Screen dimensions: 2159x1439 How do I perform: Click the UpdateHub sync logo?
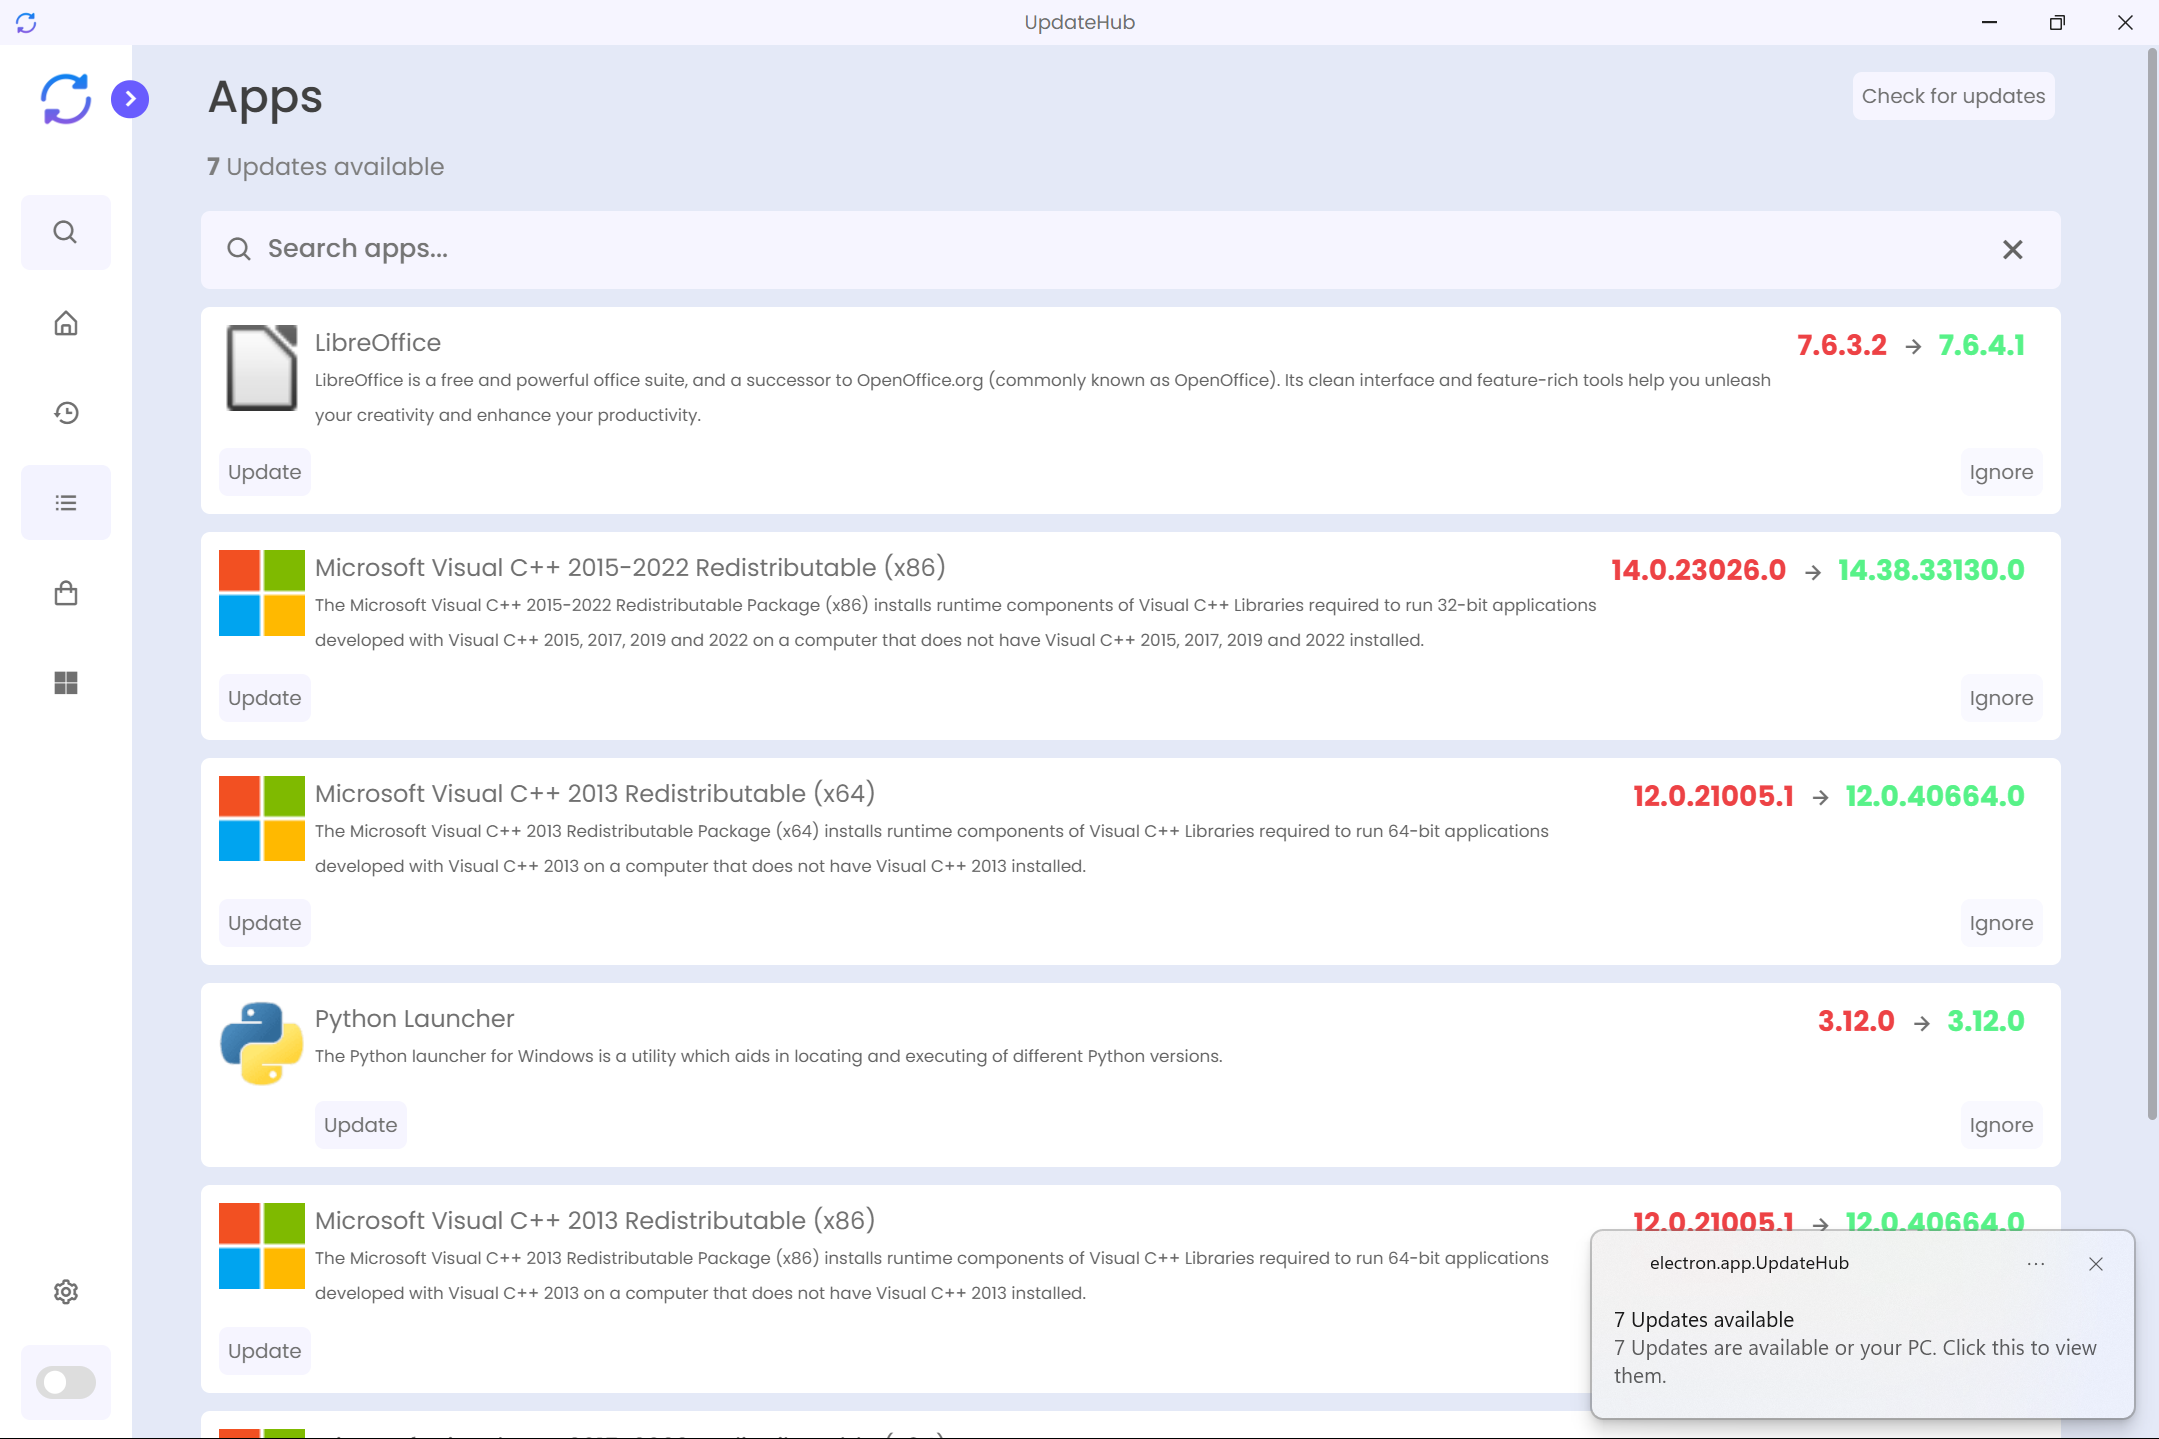tap(65, 98)
